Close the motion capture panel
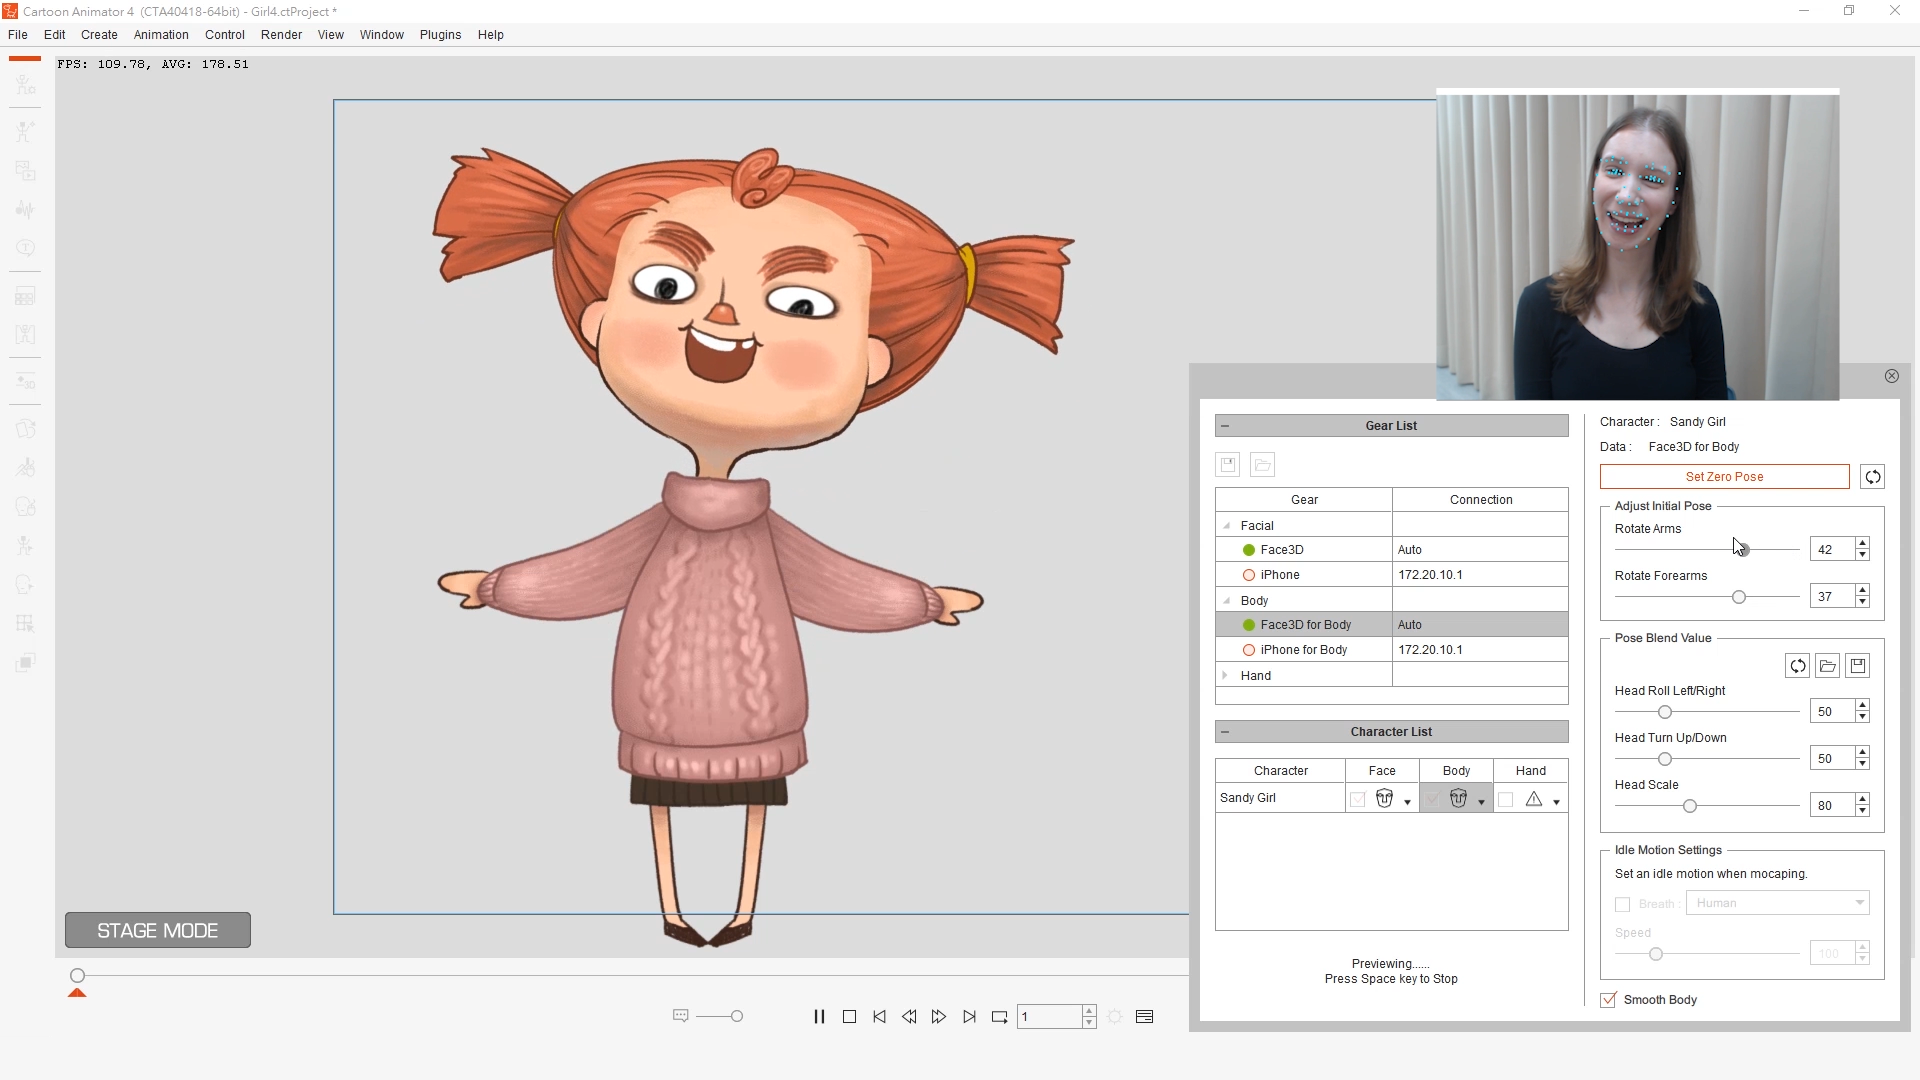 click(x=1891, y=376)
